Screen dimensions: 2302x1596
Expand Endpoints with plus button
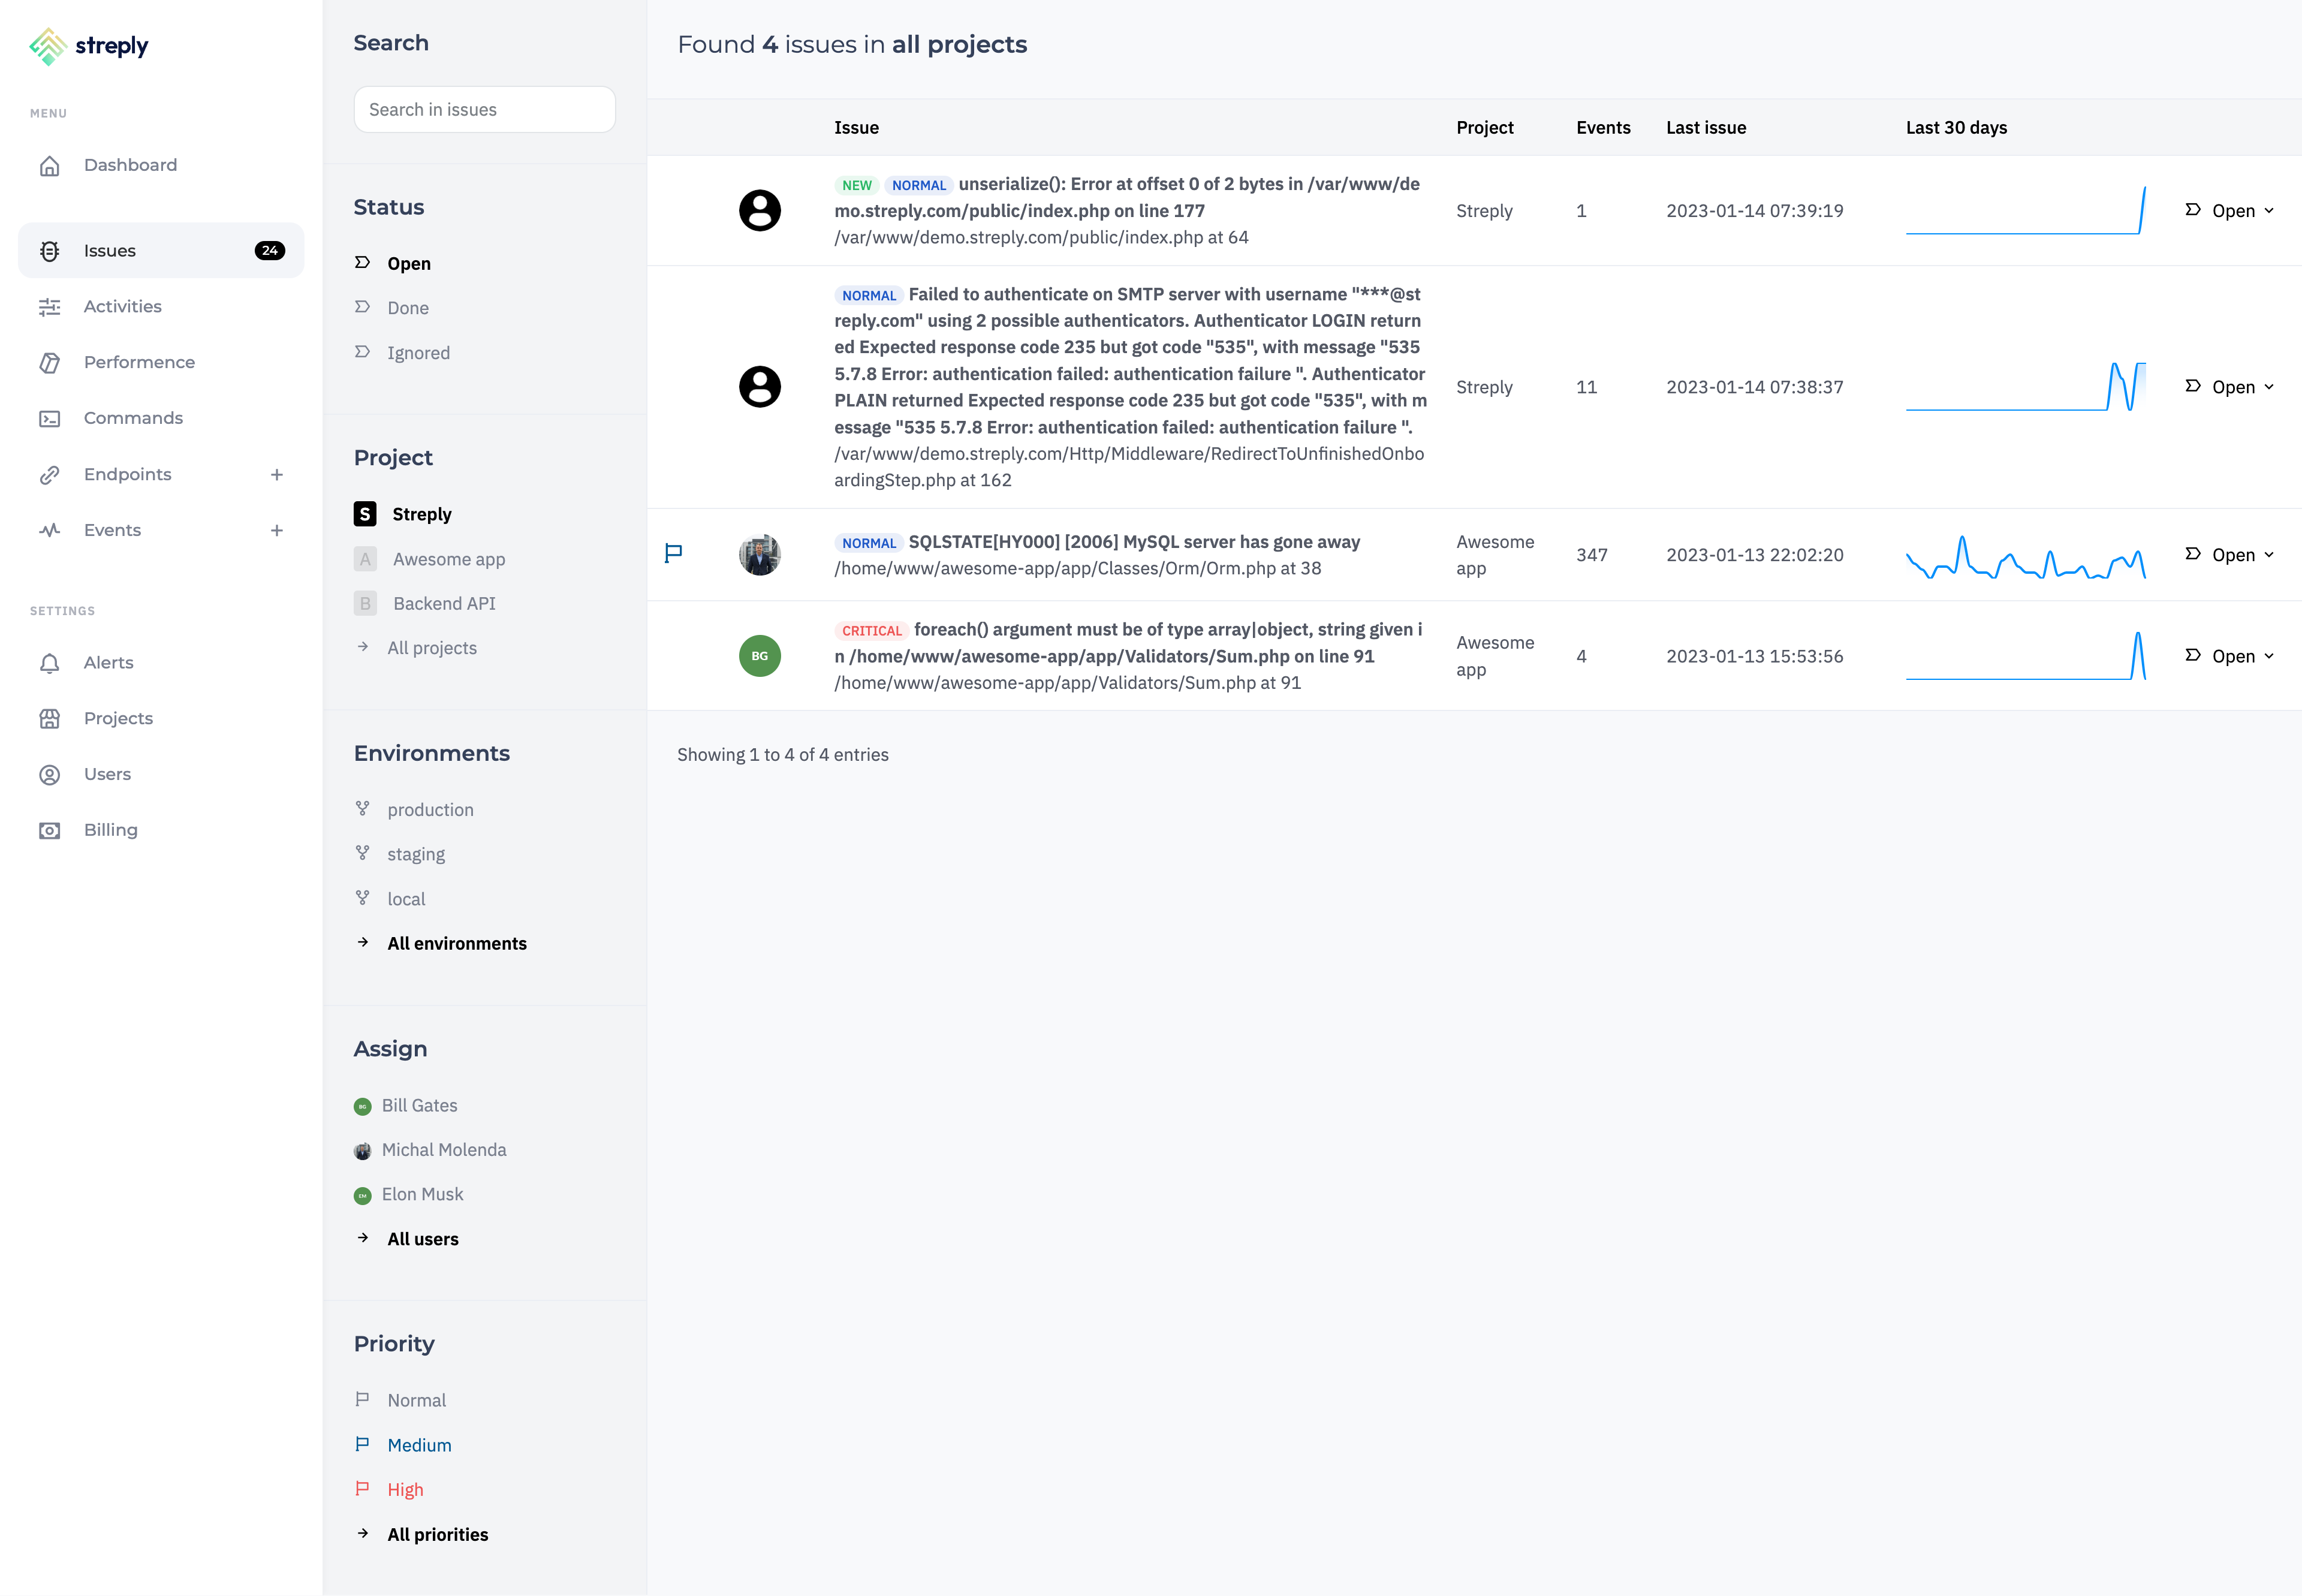(x=277, y=475)
